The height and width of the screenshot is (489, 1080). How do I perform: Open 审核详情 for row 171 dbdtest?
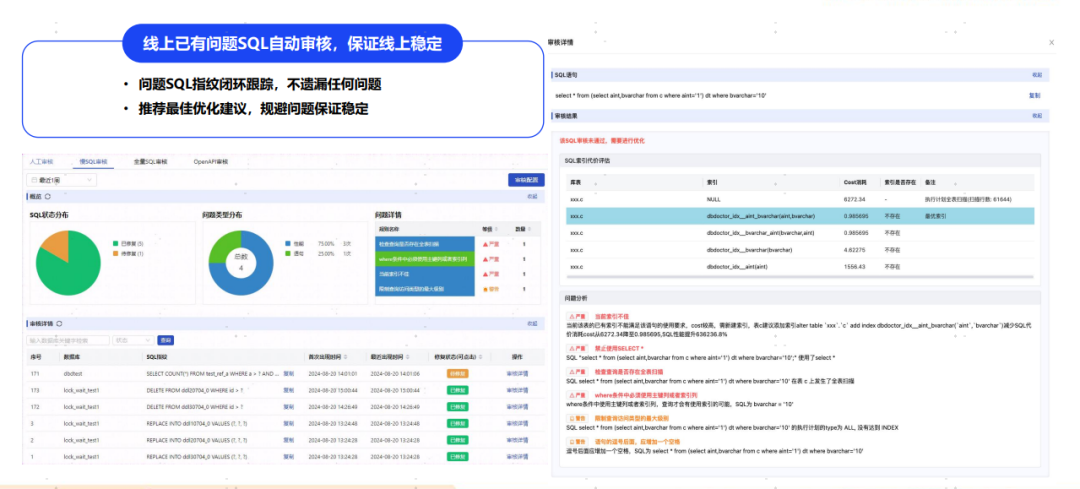(x=517, y=374)
